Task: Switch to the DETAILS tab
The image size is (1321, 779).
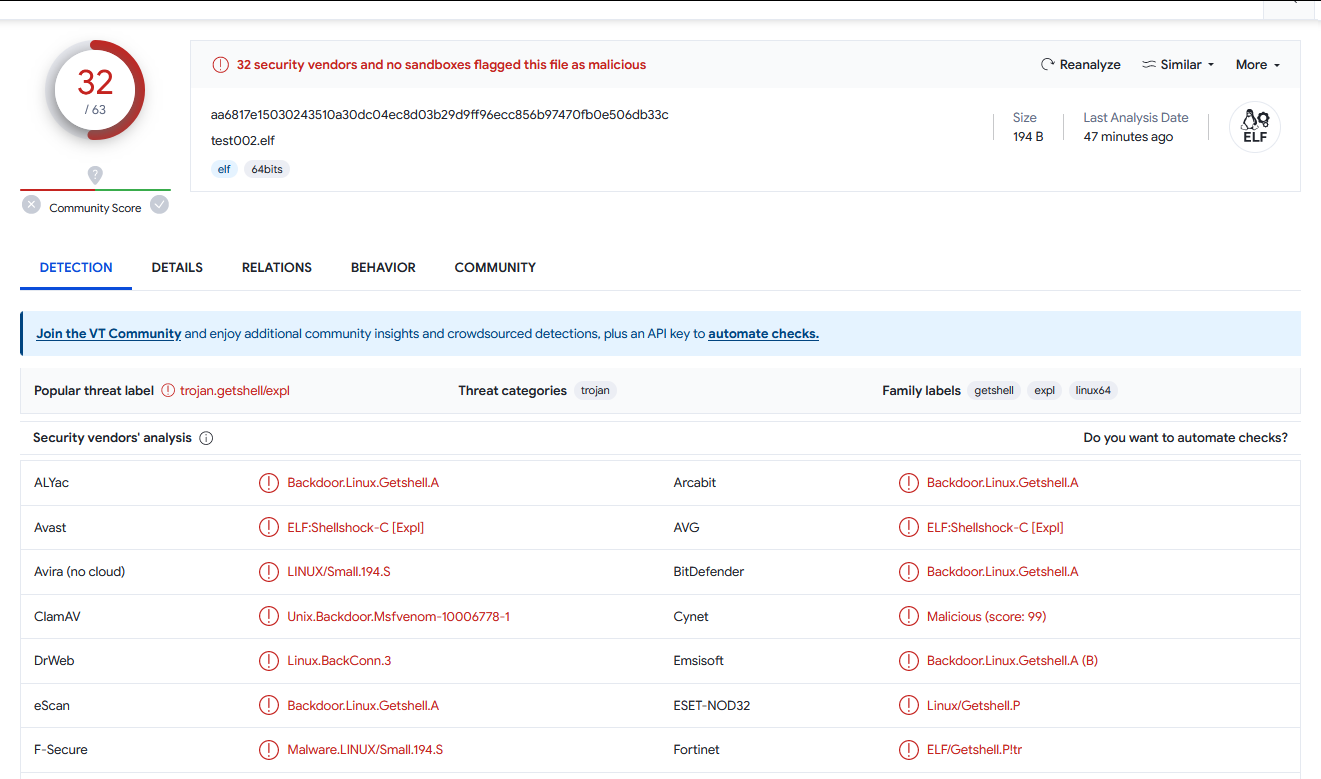Action: [x=177, y=267]
